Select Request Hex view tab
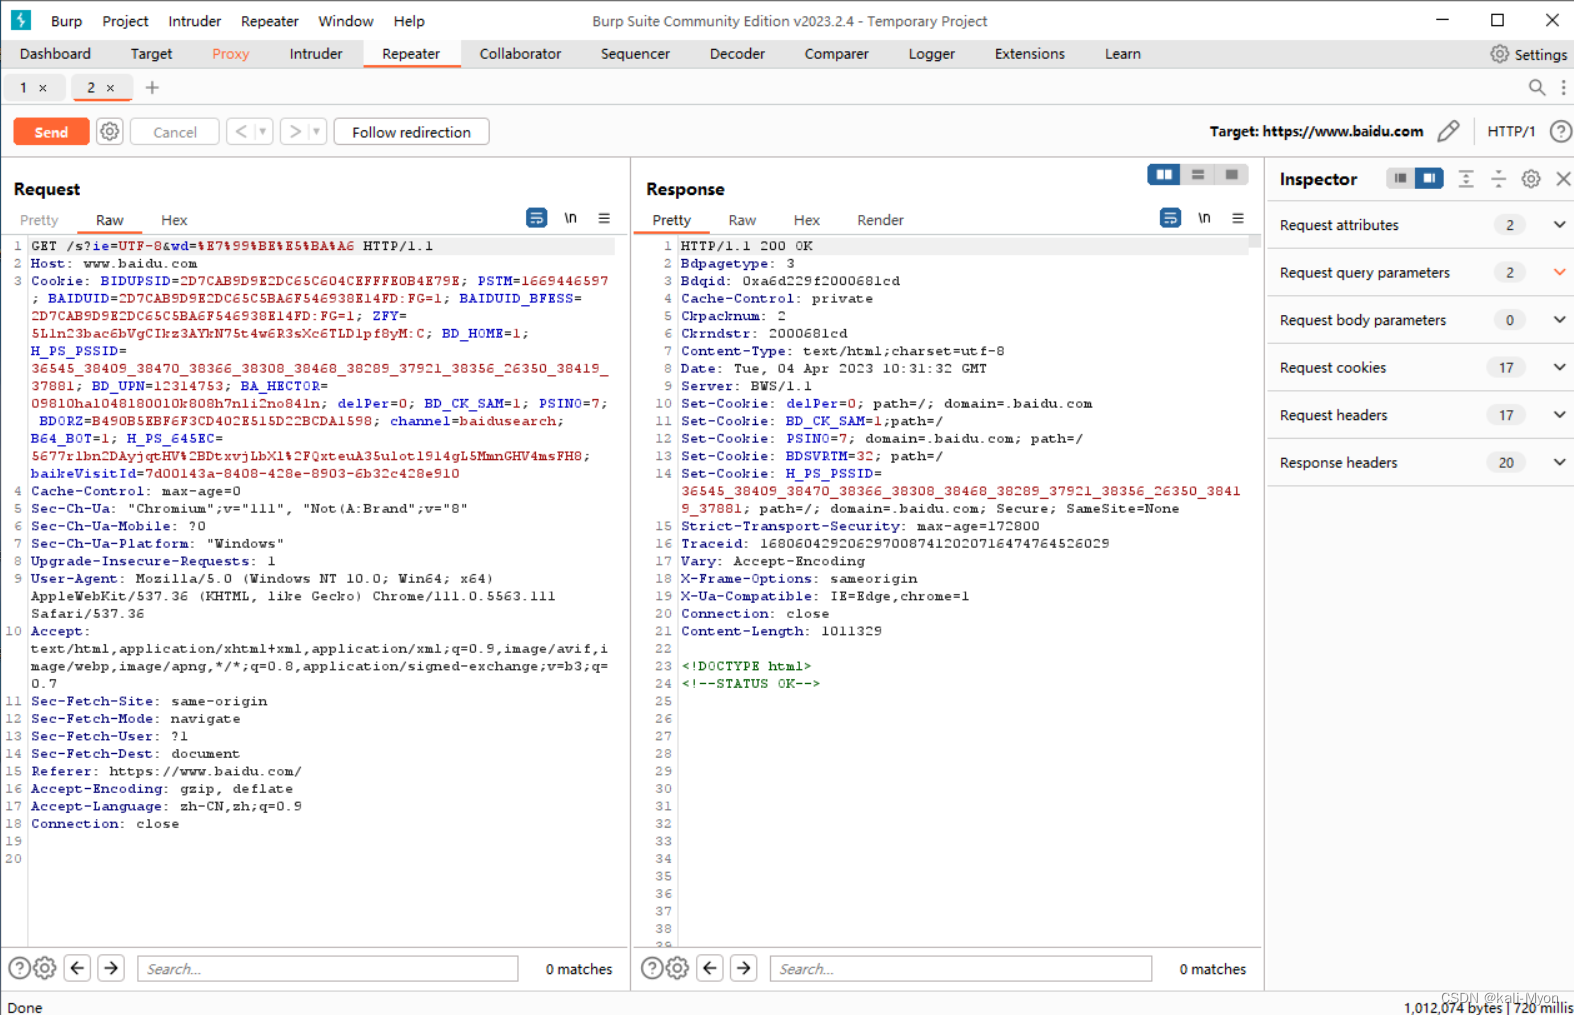 (174, 220)
